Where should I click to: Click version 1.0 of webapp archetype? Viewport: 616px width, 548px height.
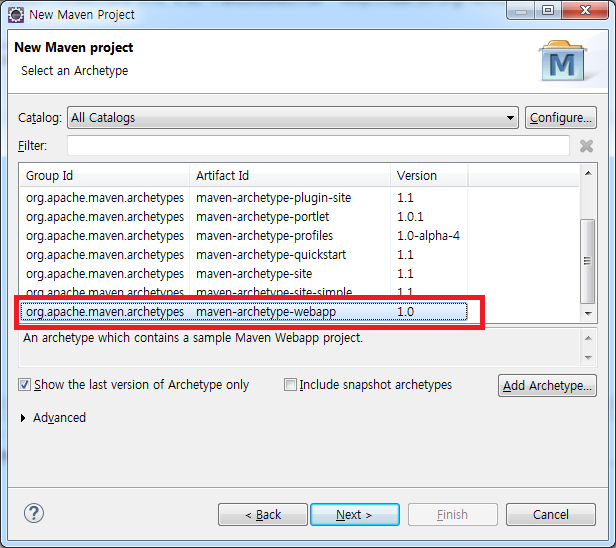point(405,312)
